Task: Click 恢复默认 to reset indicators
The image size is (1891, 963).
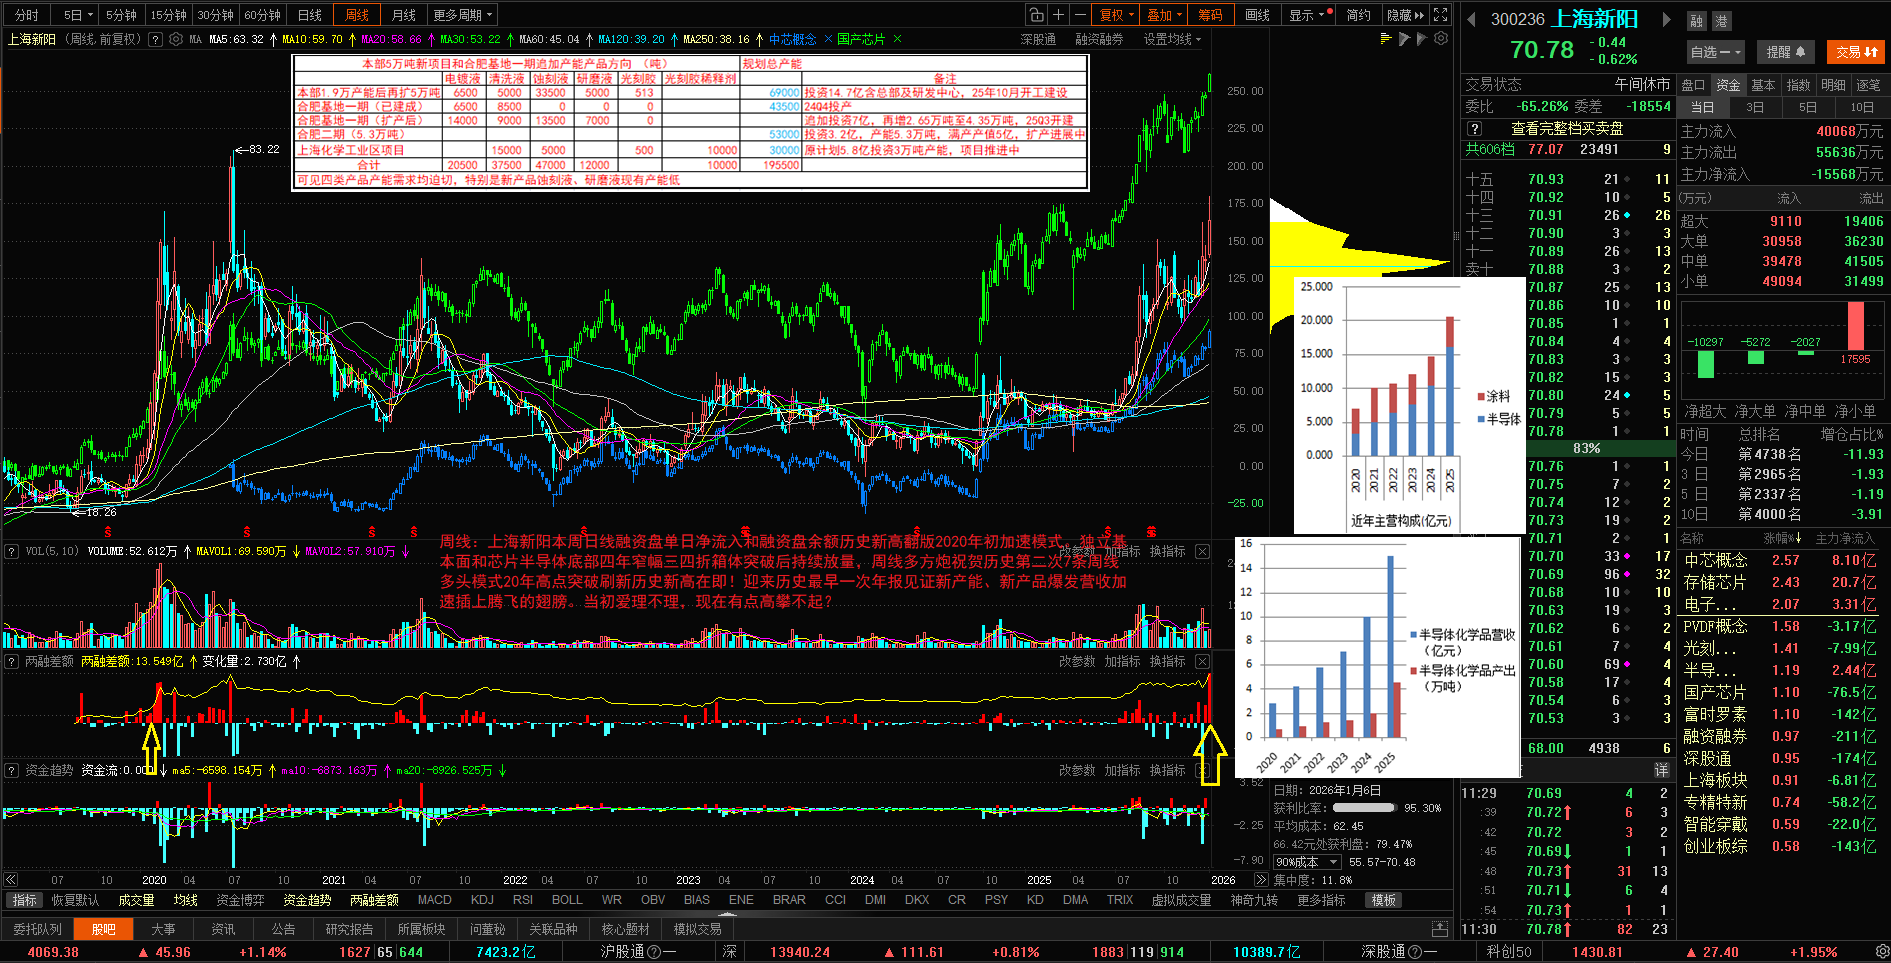Action: pyautogui.click(x=75, y=900)
